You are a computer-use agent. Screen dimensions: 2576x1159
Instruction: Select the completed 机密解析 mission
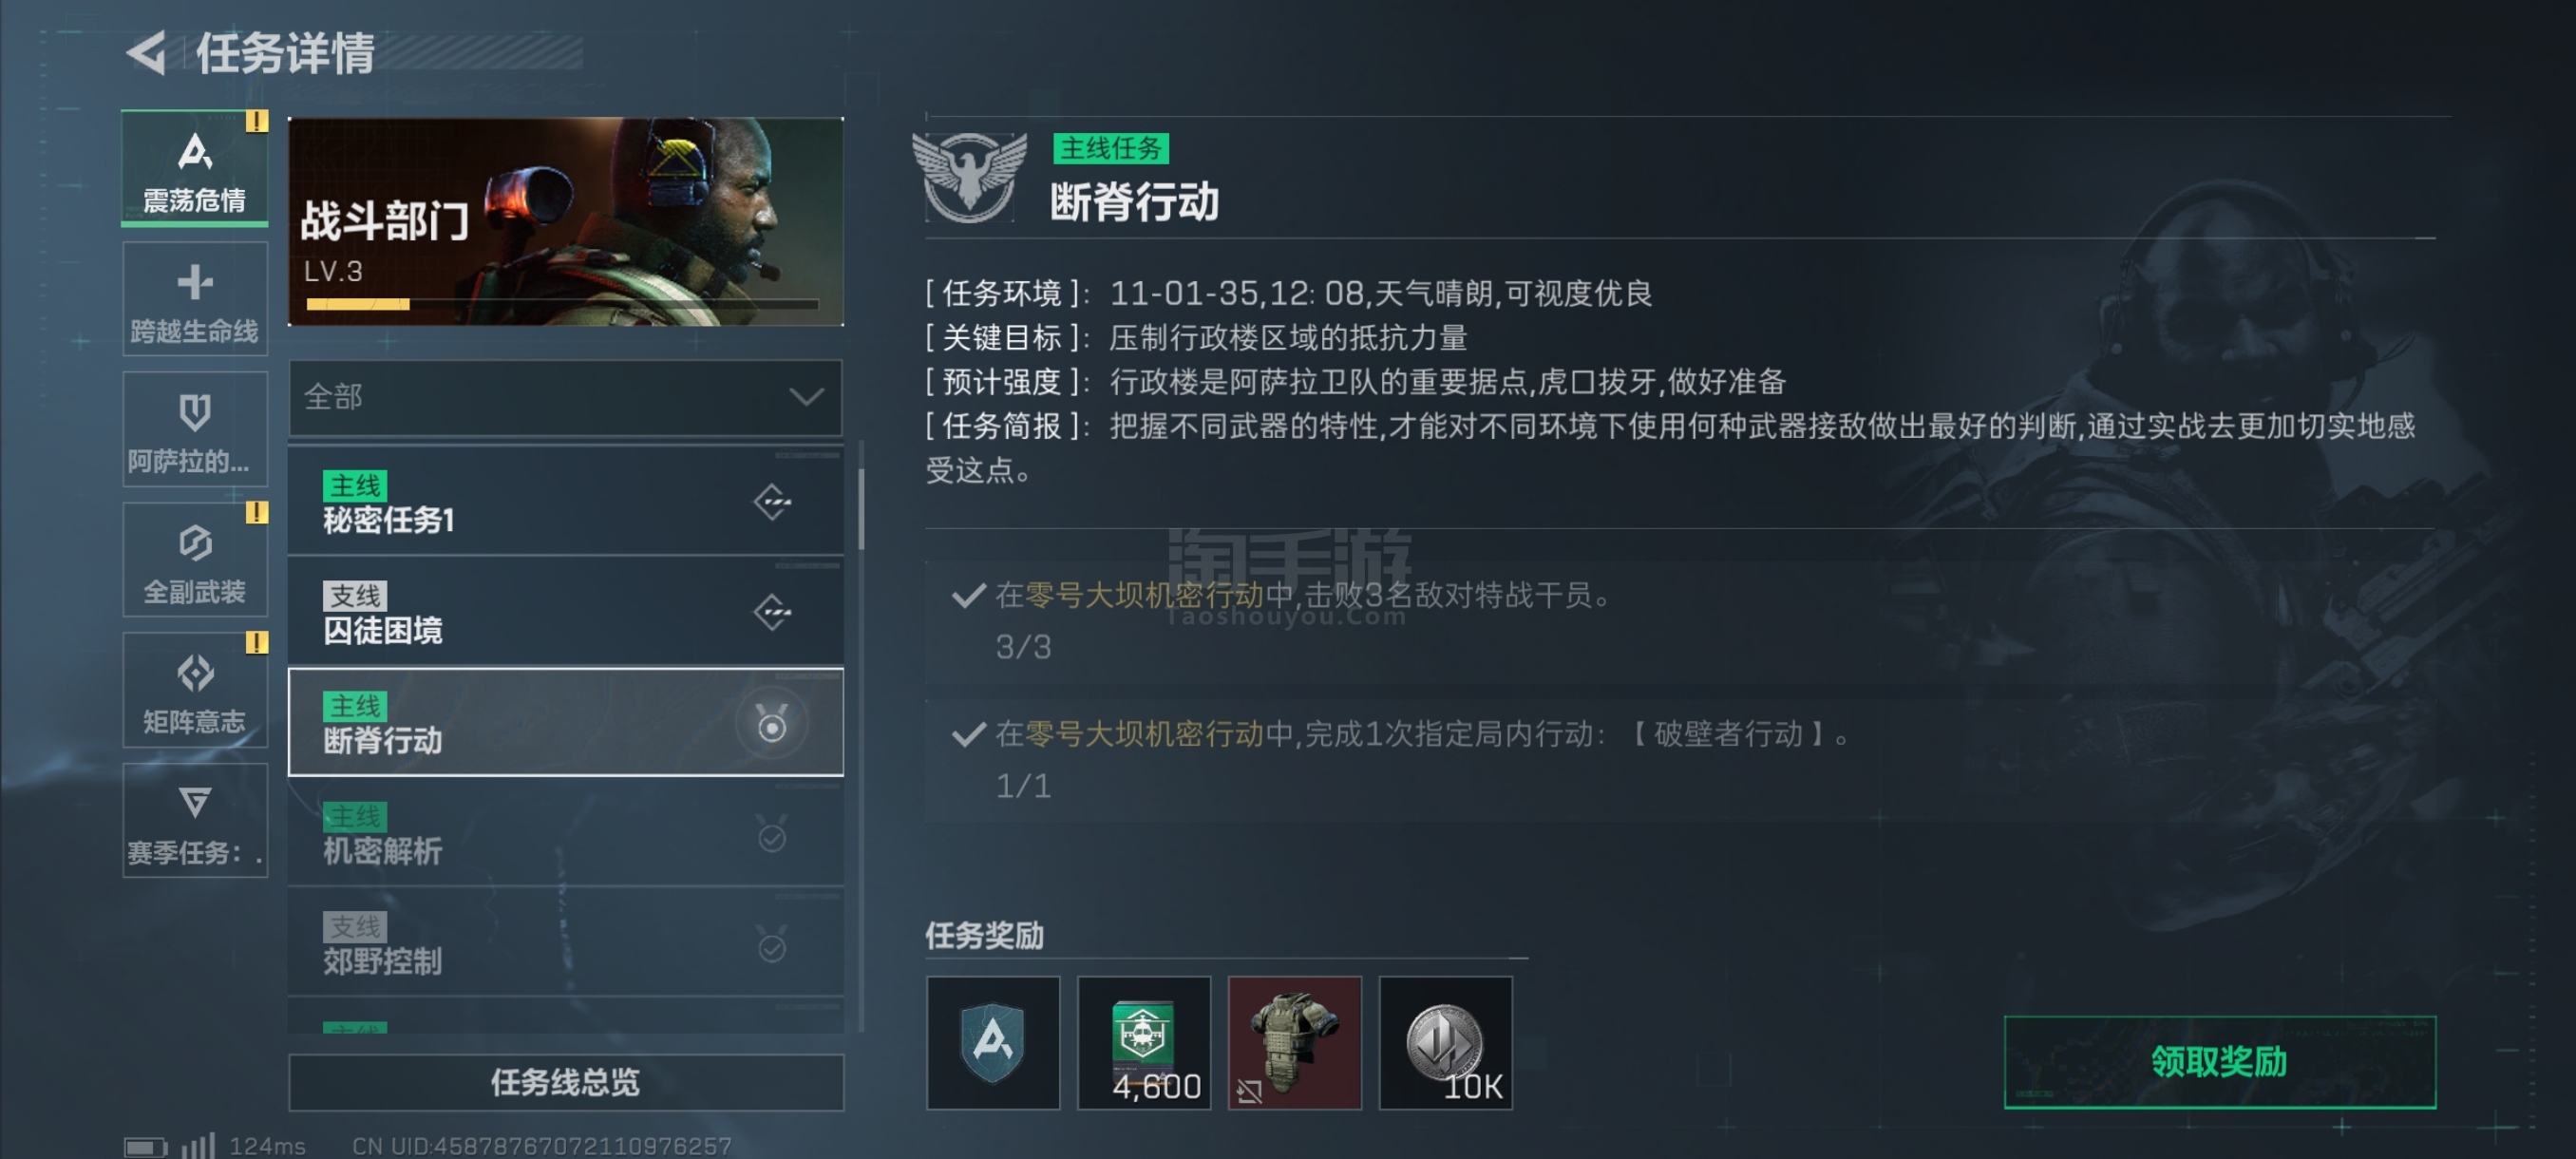[565, 832]
